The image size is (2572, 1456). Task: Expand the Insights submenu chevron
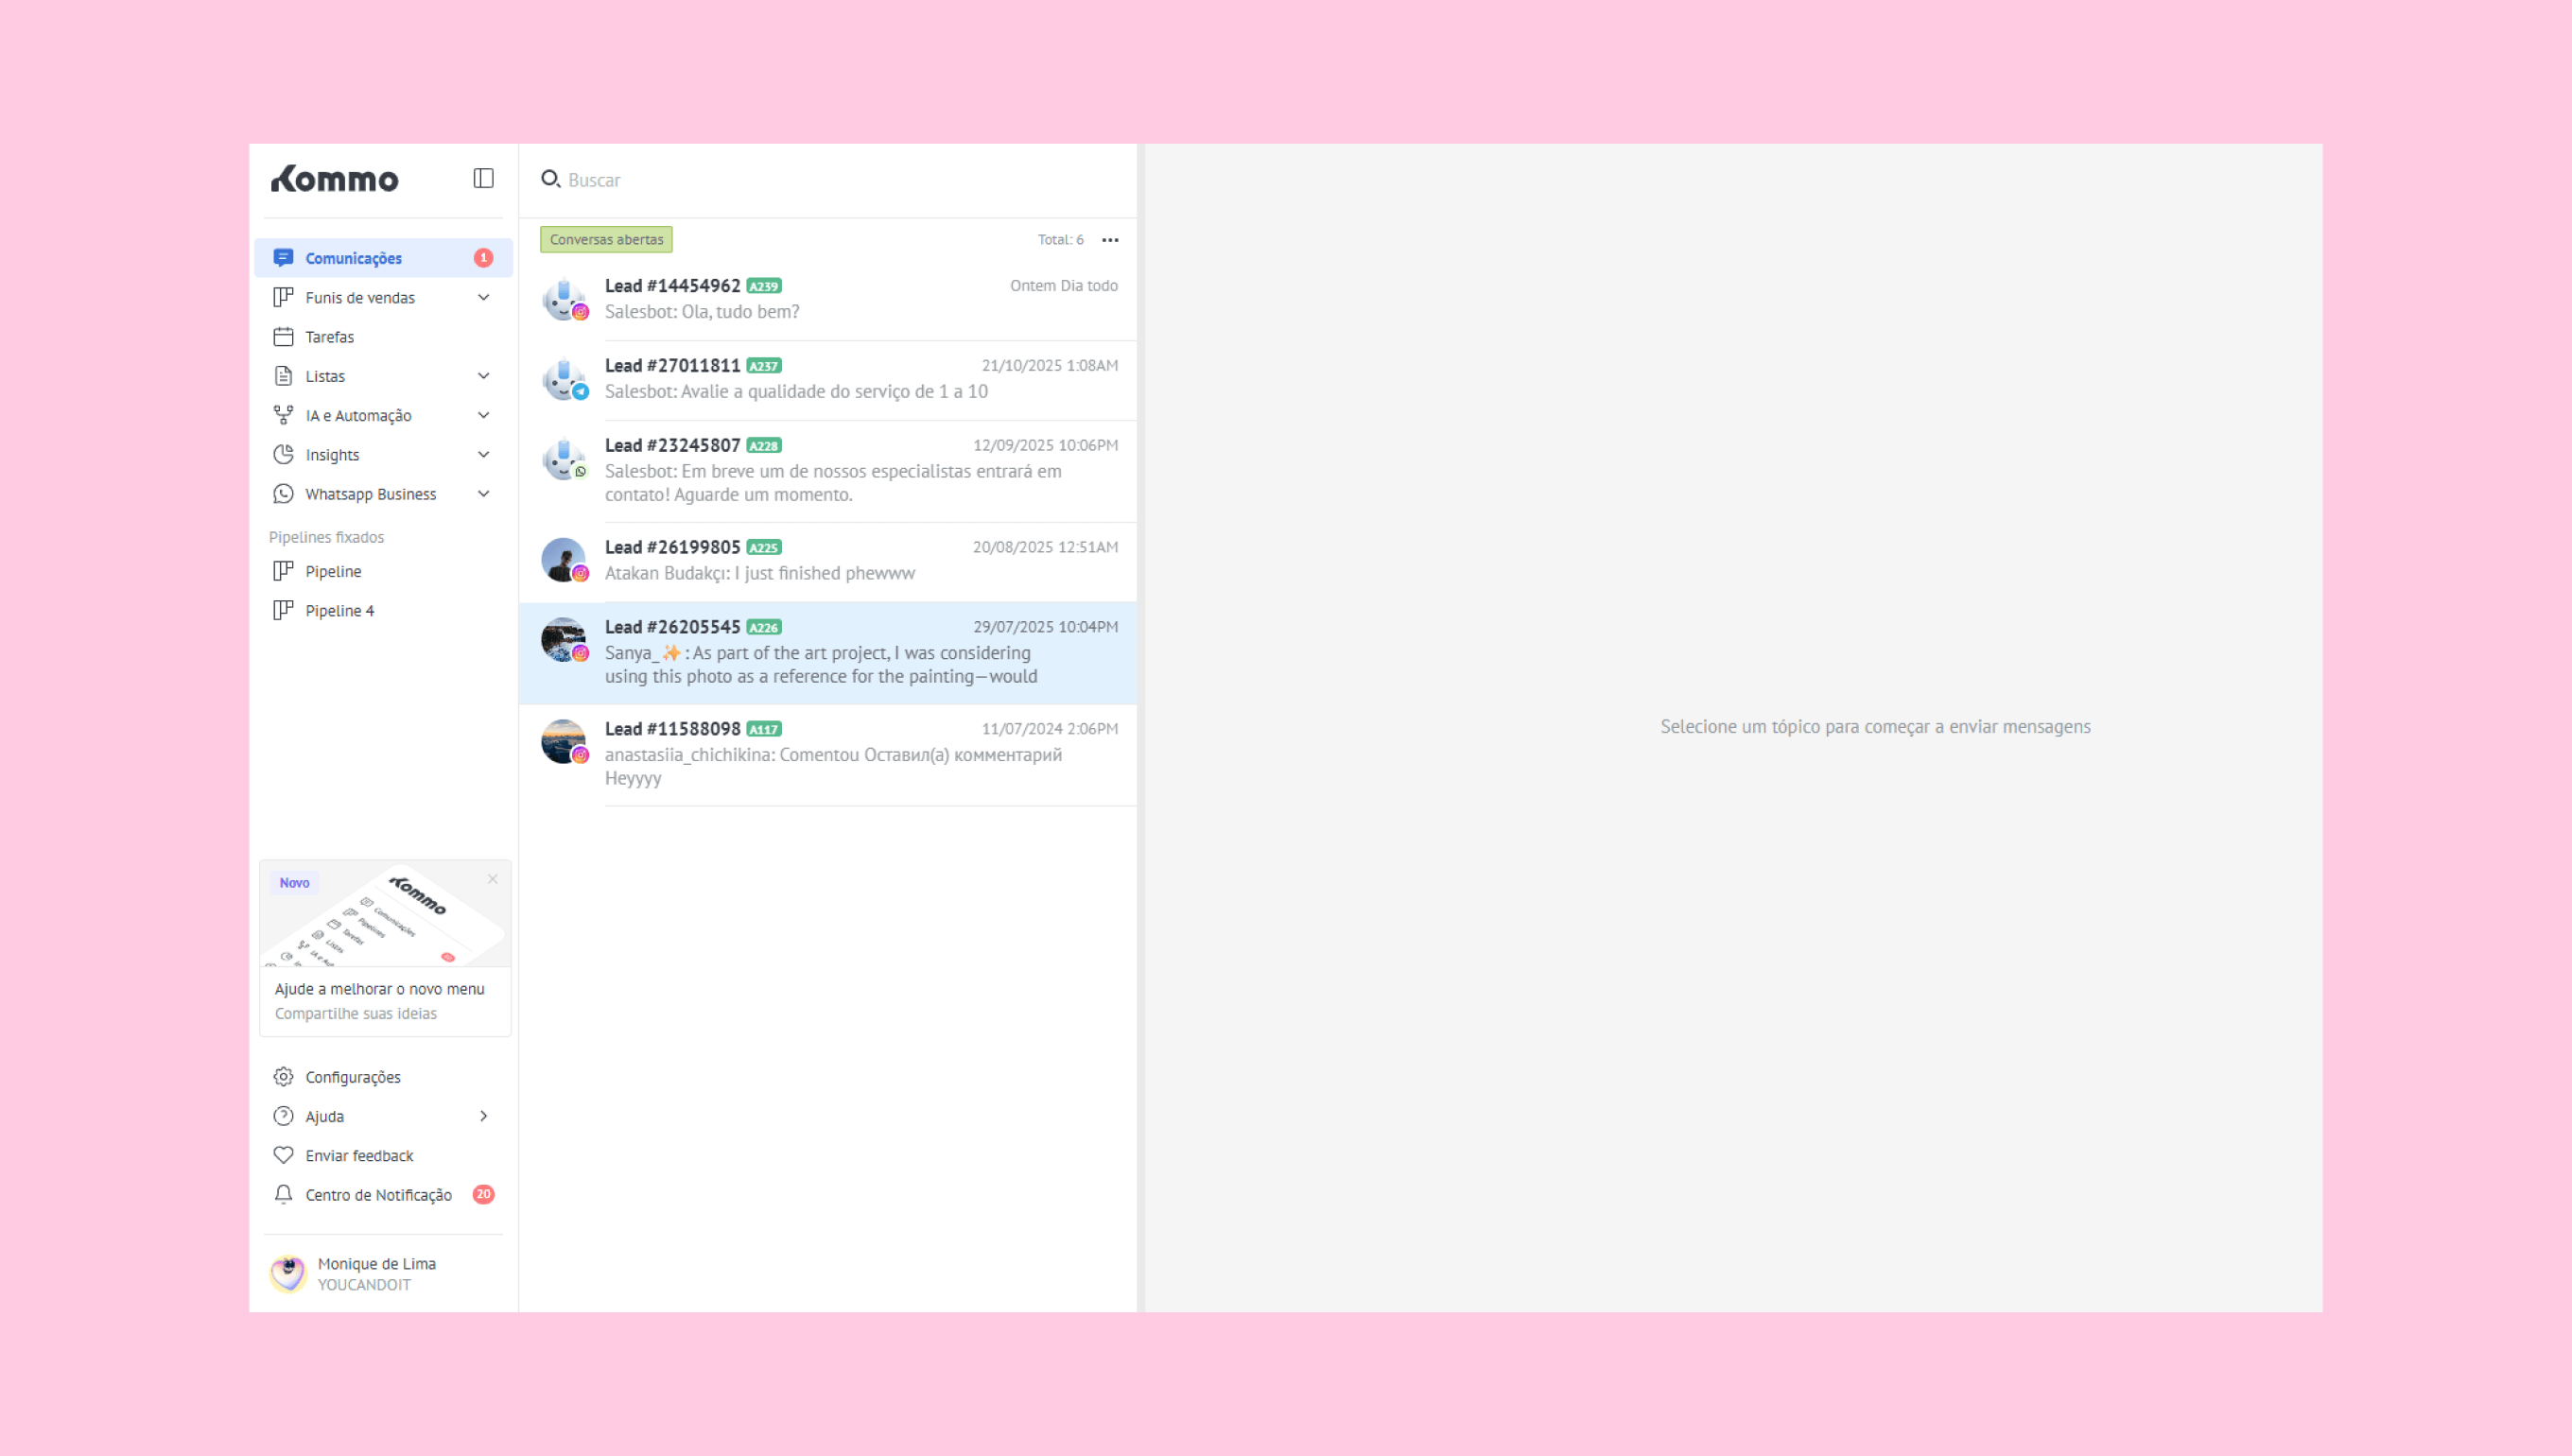[483, 455]
